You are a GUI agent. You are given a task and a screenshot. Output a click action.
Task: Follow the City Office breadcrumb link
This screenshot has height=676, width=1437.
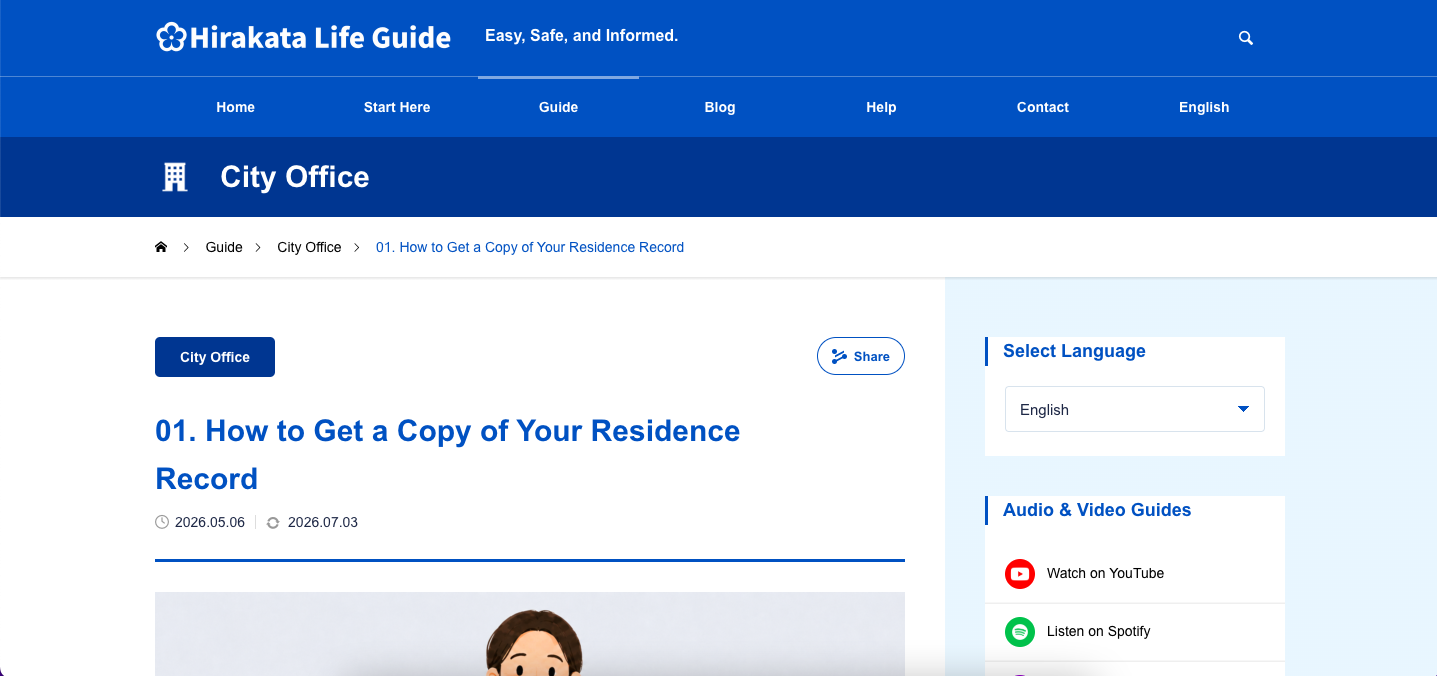click(x=309, y=247)
